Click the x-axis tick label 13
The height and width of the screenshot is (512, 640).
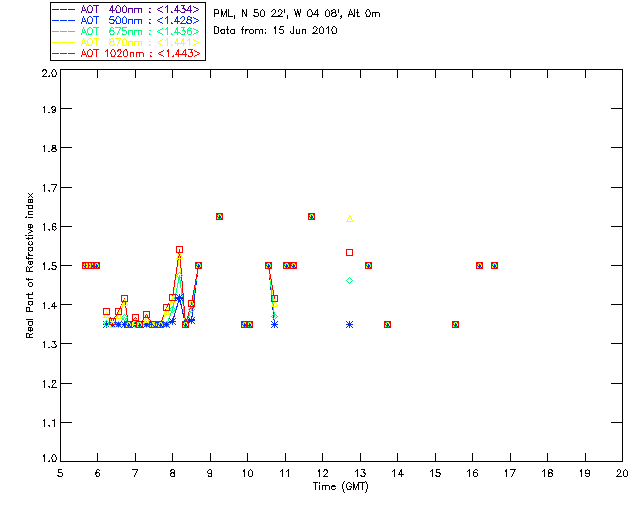click(x=360, y=473)
